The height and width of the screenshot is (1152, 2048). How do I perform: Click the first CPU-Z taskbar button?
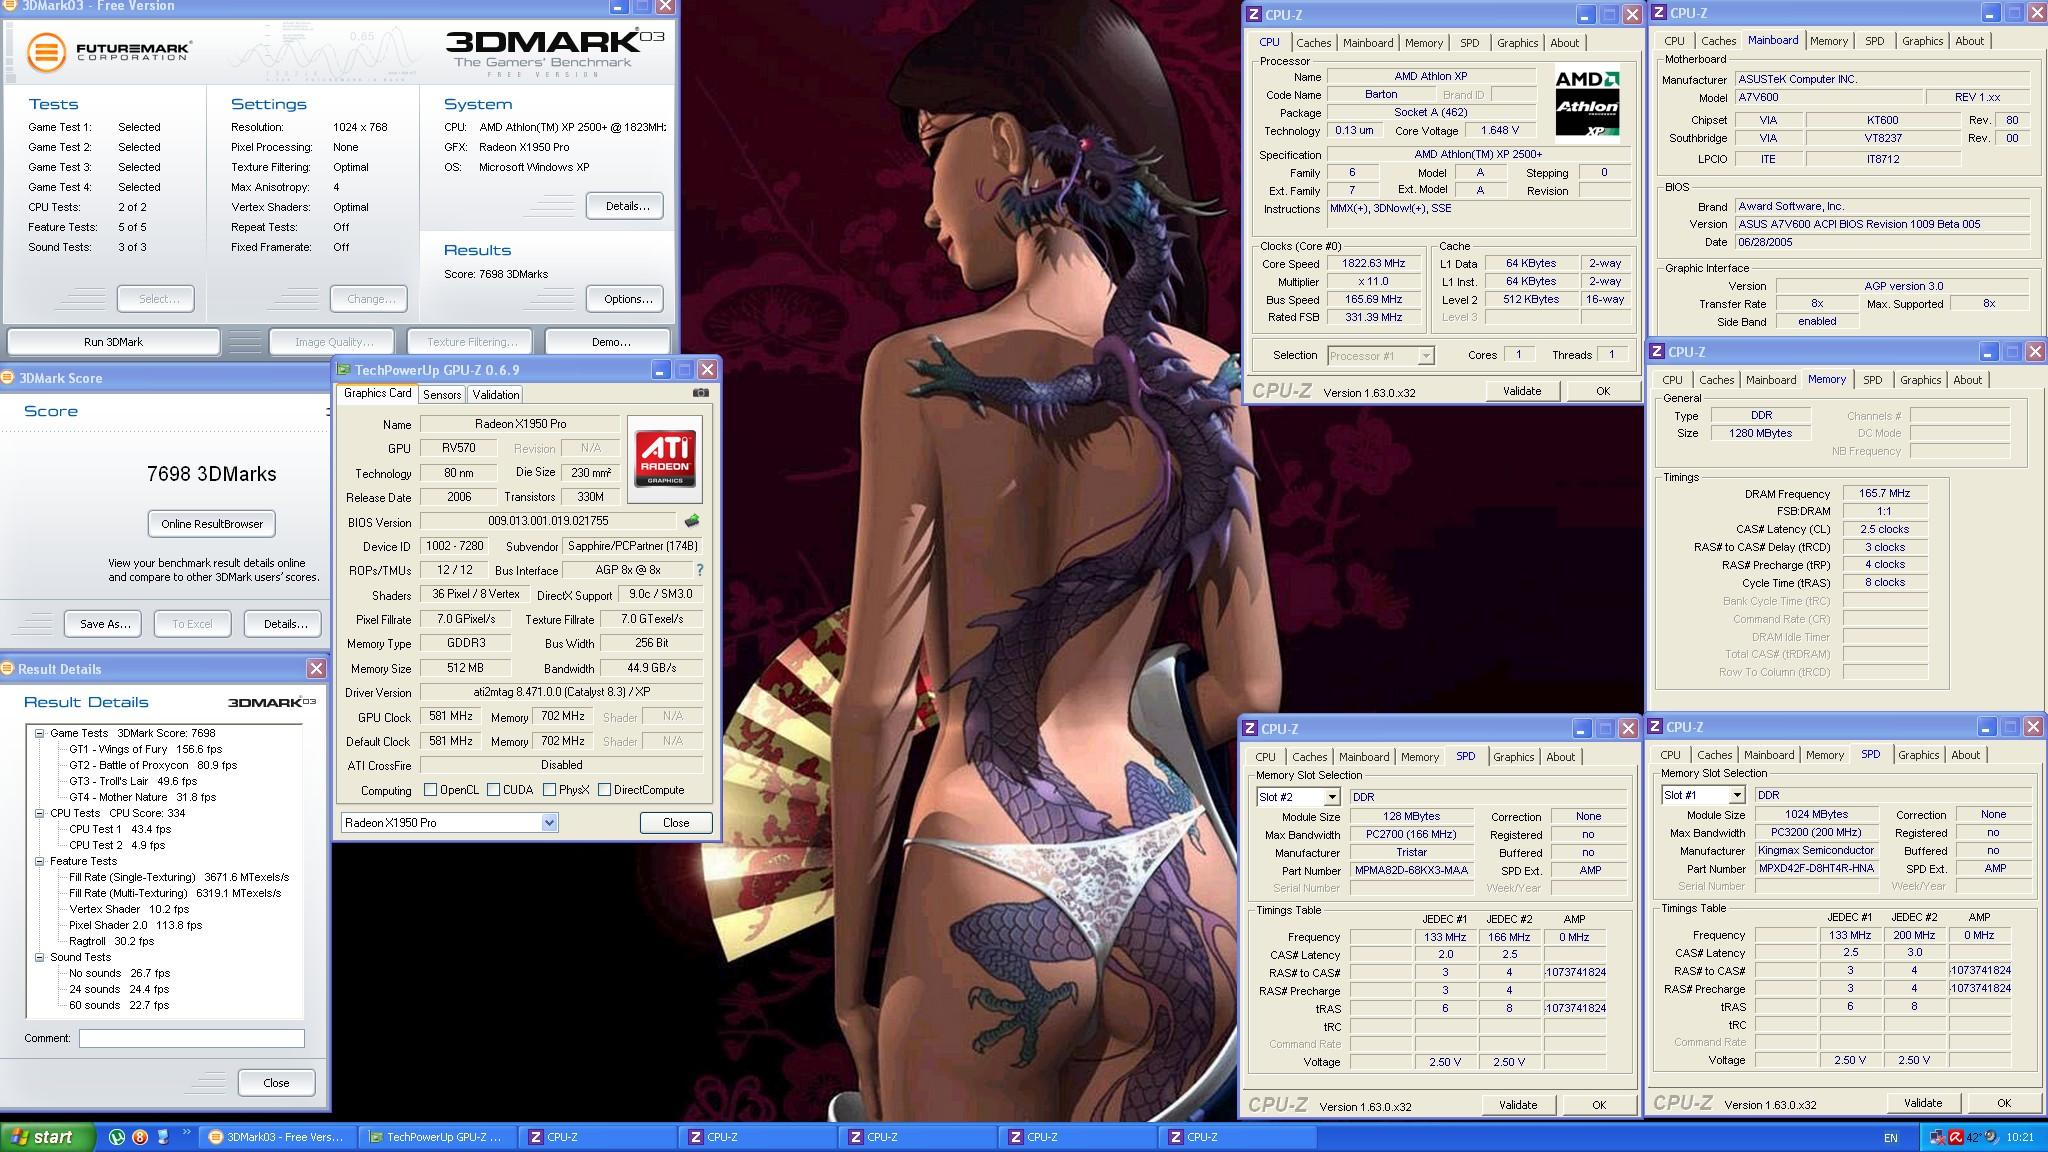pos(599,1137)
